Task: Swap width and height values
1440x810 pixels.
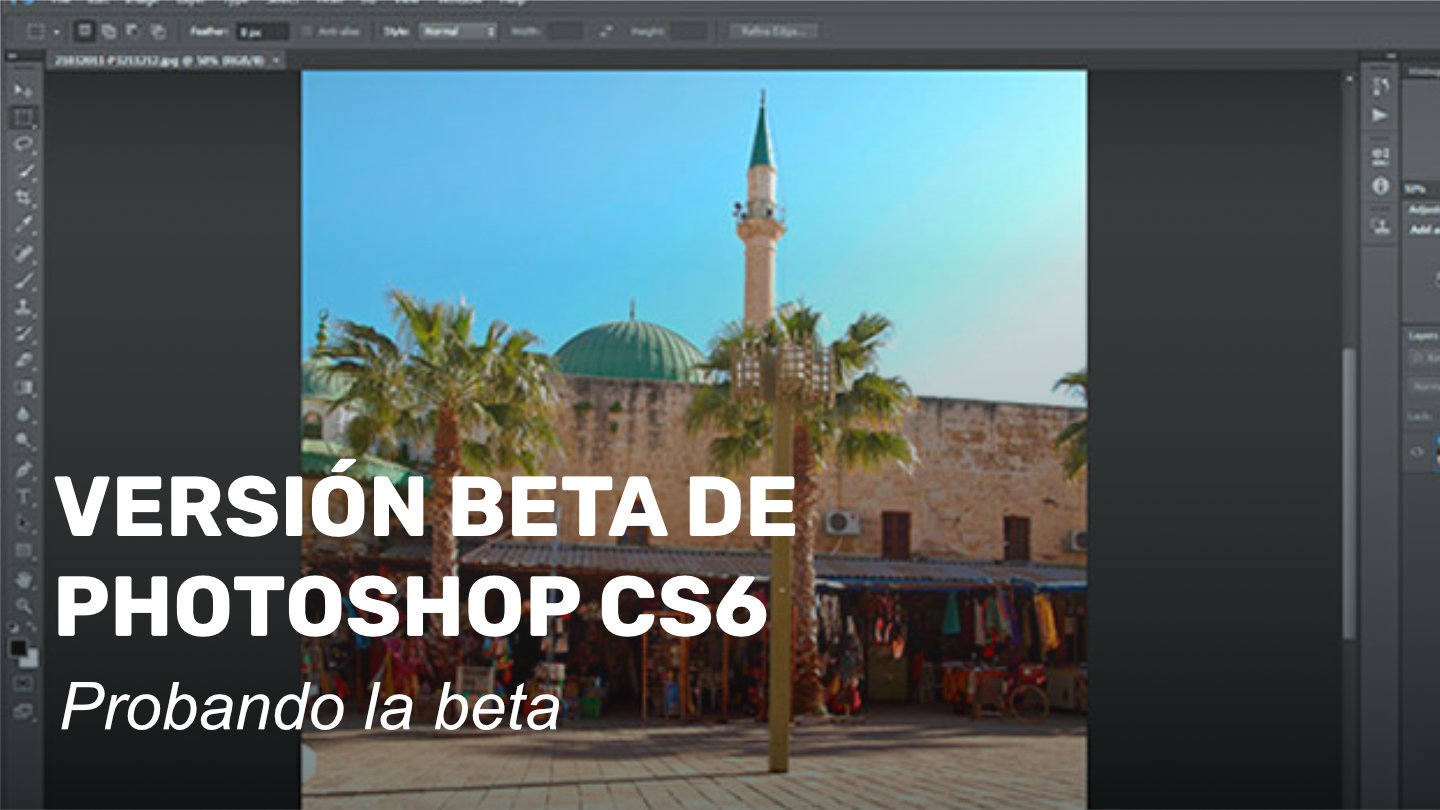Action: [x=606, y=31]
